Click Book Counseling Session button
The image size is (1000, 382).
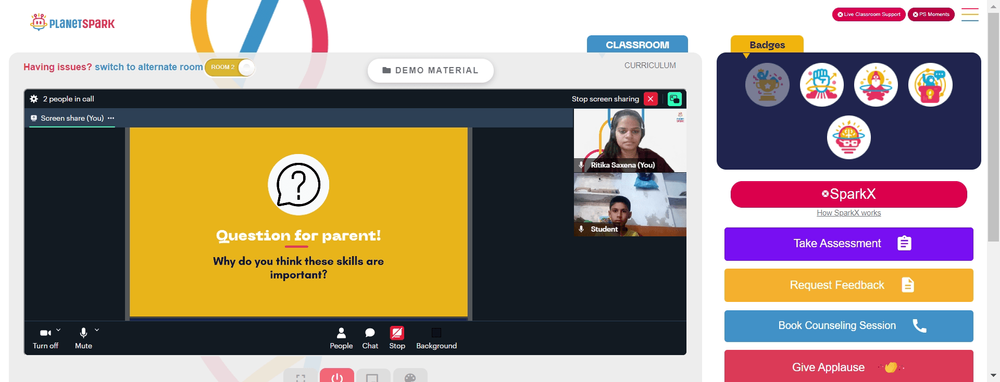click(848, 326)
